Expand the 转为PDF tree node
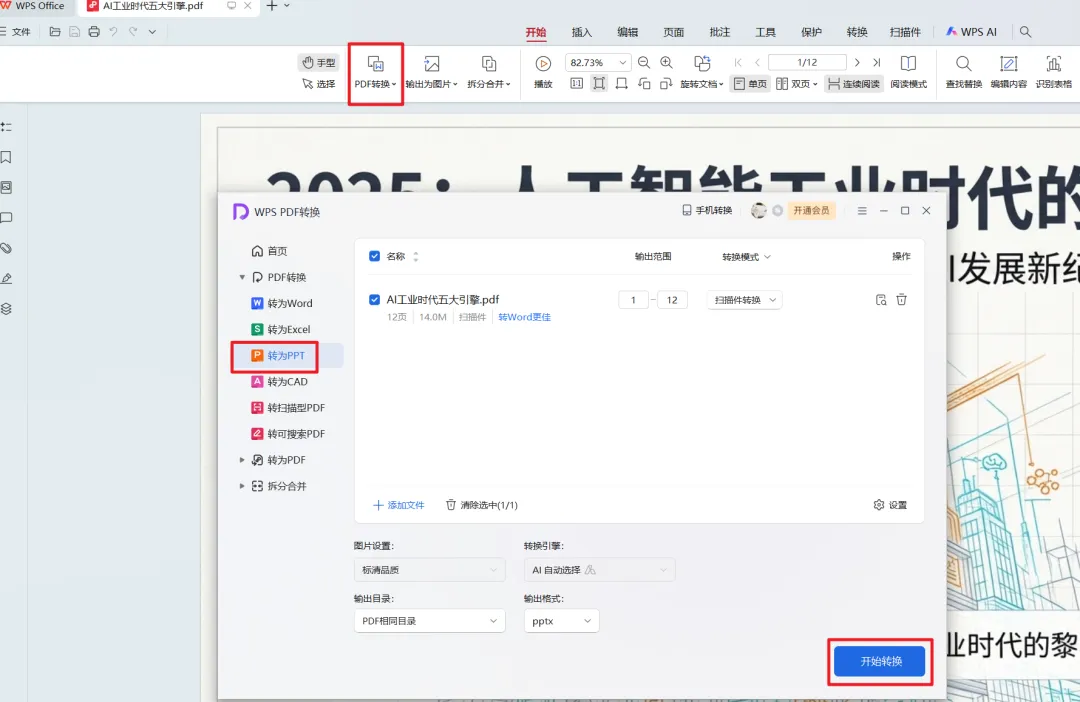1080x702 pixels. tap(242, 460)
